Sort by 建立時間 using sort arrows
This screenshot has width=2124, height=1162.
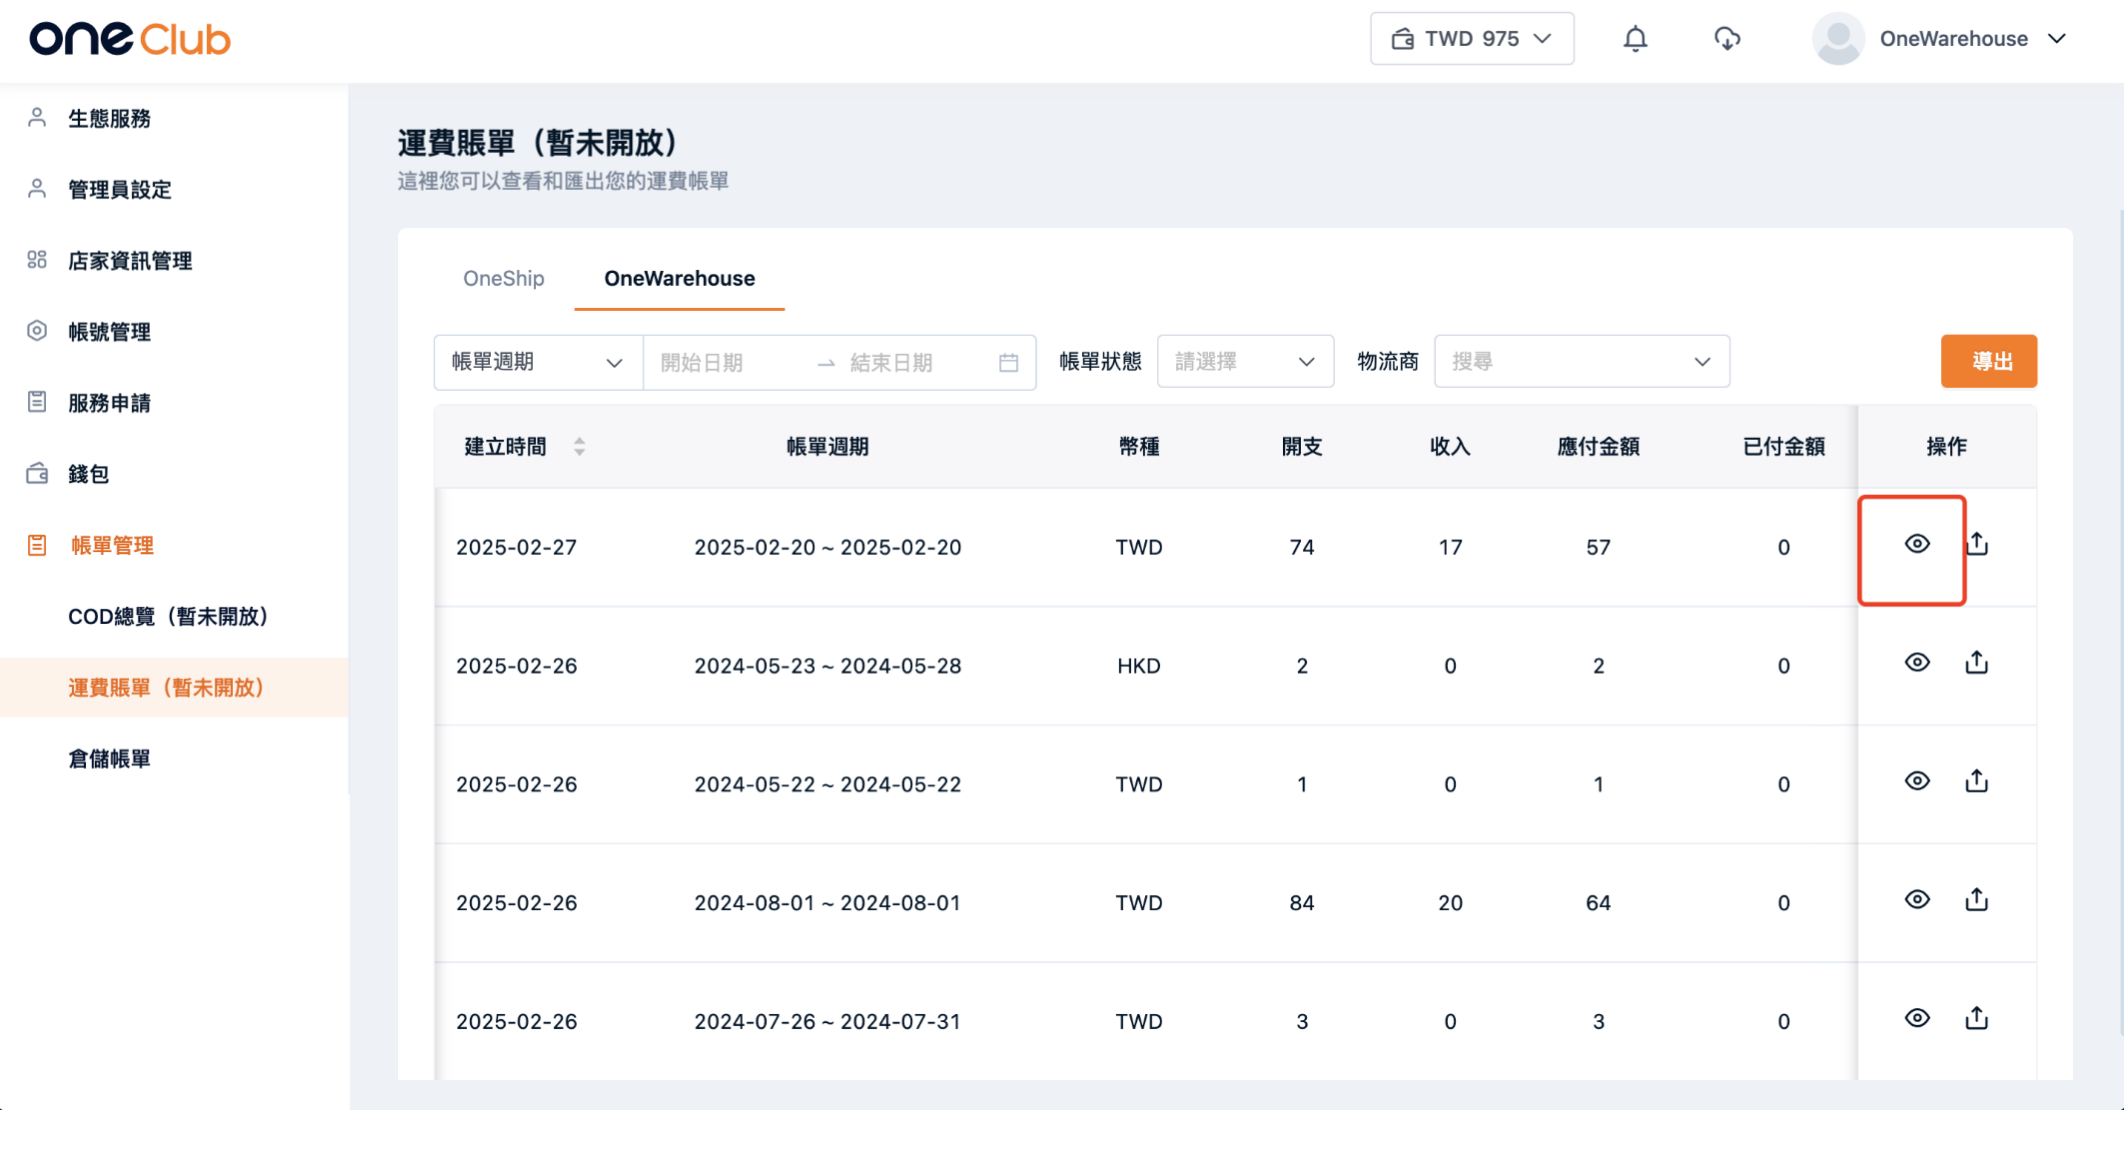(579, 446)
